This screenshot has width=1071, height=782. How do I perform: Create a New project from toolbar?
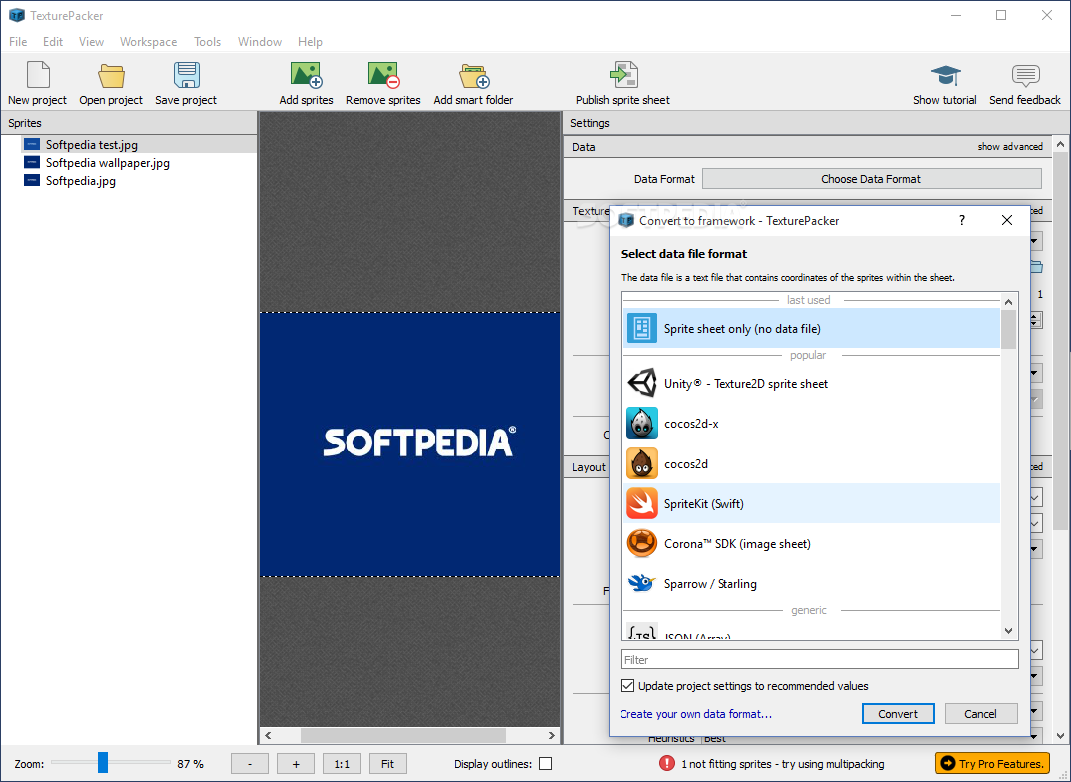[x=38, y=83]
